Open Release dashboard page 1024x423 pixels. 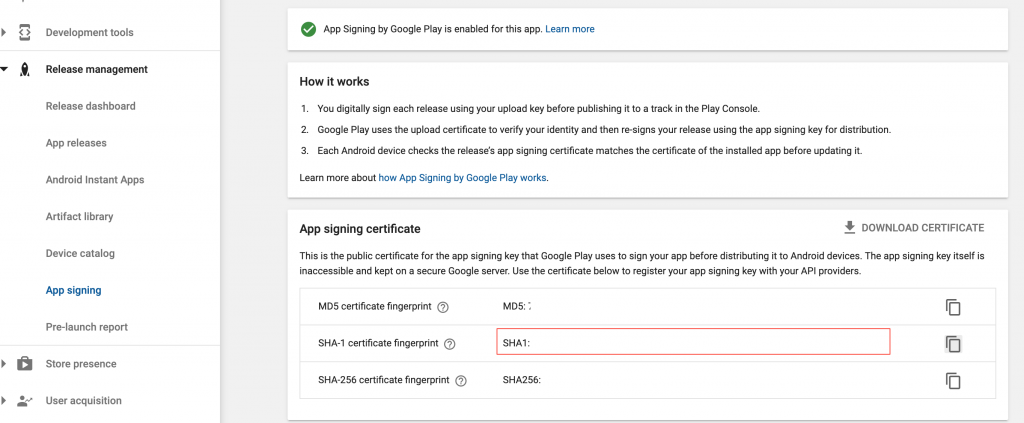click(x=91, y=106)
